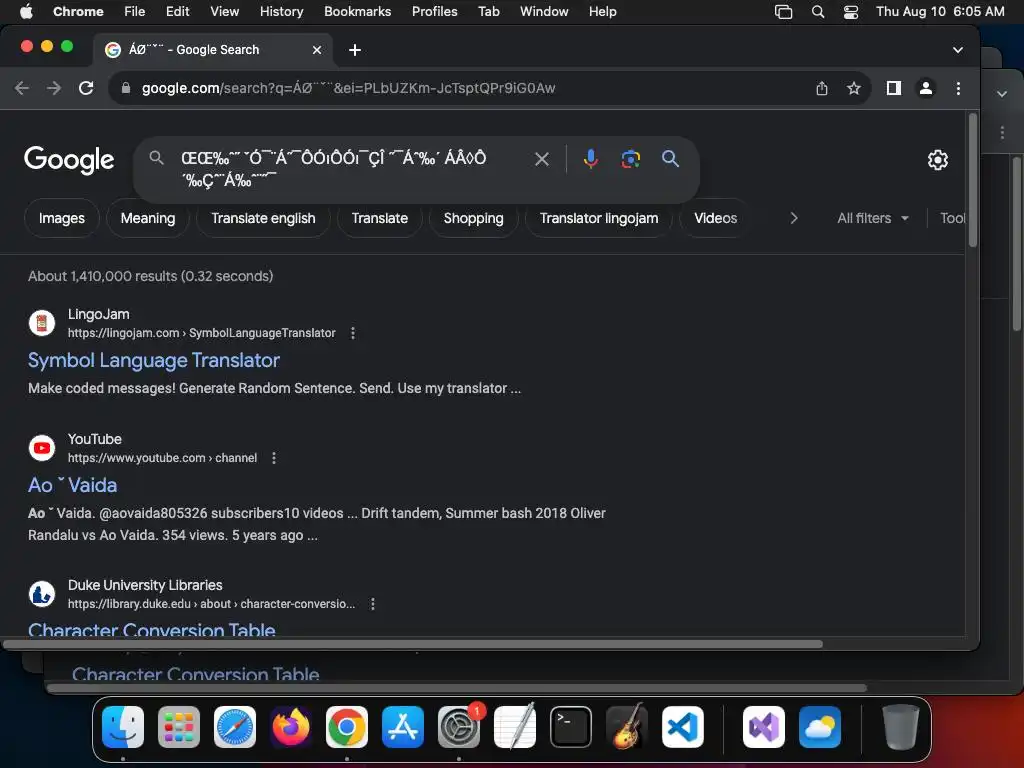Reload the current page
This screenshot has width=1024, height=768.
(86, 88)
